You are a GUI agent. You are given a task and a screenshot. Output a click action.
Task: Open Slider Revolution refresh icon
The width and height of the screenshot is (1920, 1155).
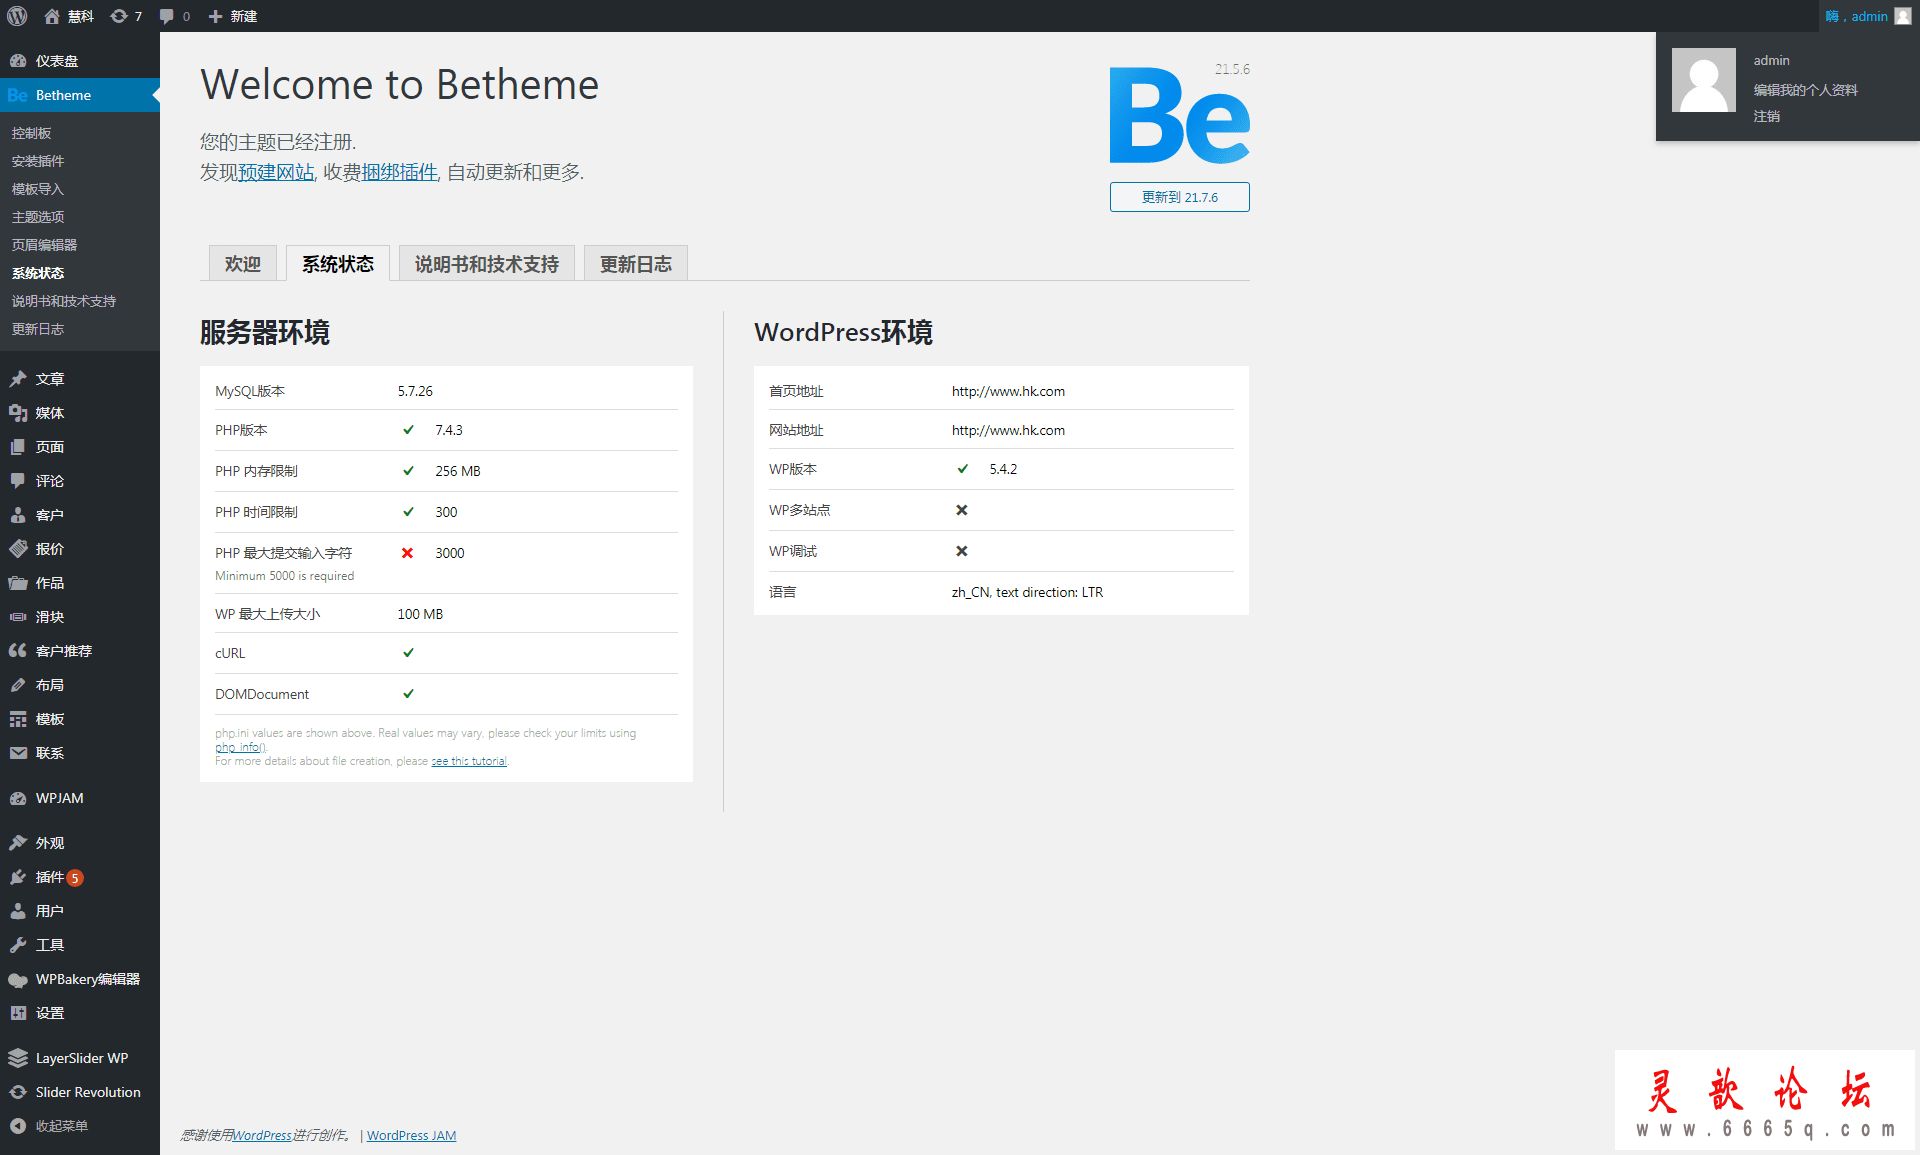[x=18, y=1092]
